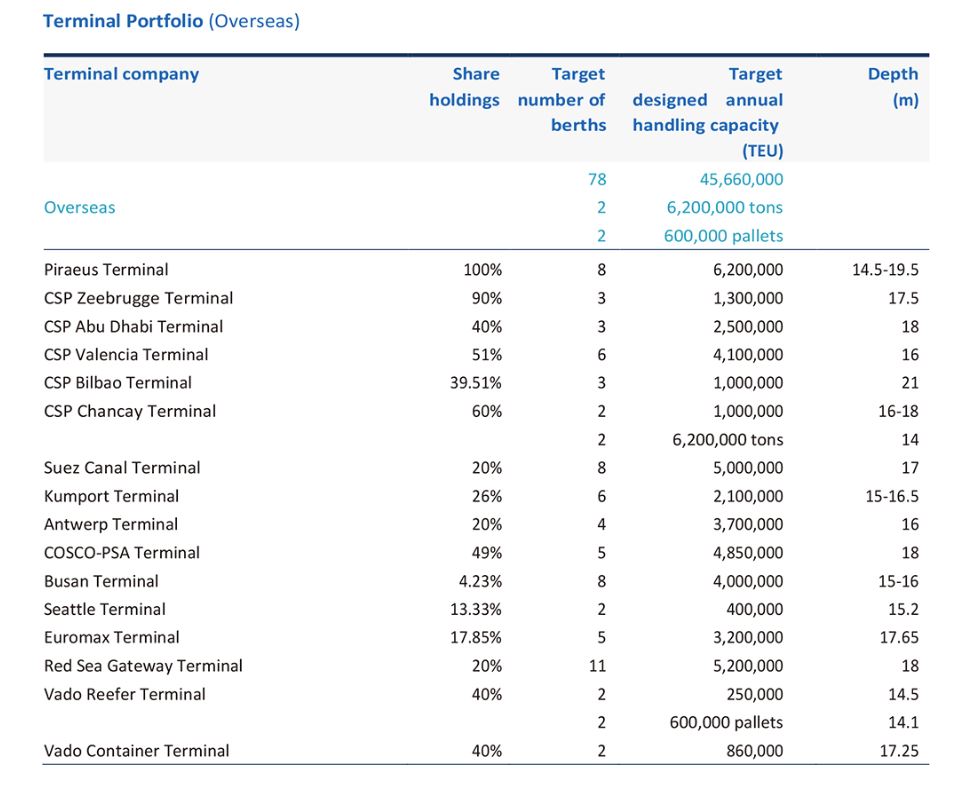
Task: Click the 'Busan Terminal' row name
Action: point(101,581)
